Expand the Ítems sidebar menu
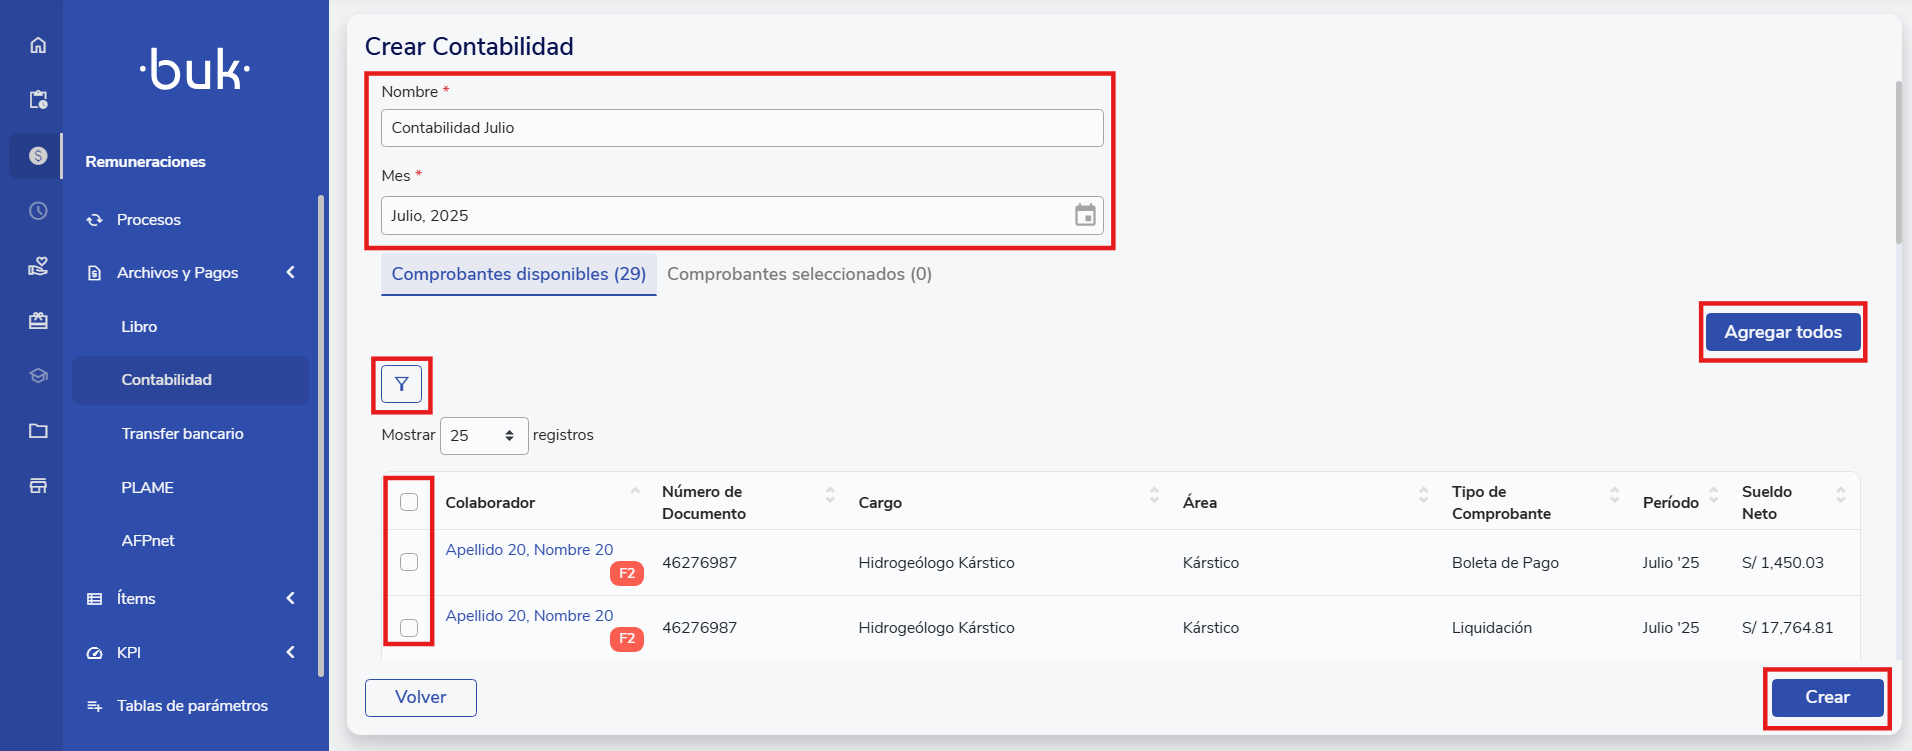 point(290,599)
